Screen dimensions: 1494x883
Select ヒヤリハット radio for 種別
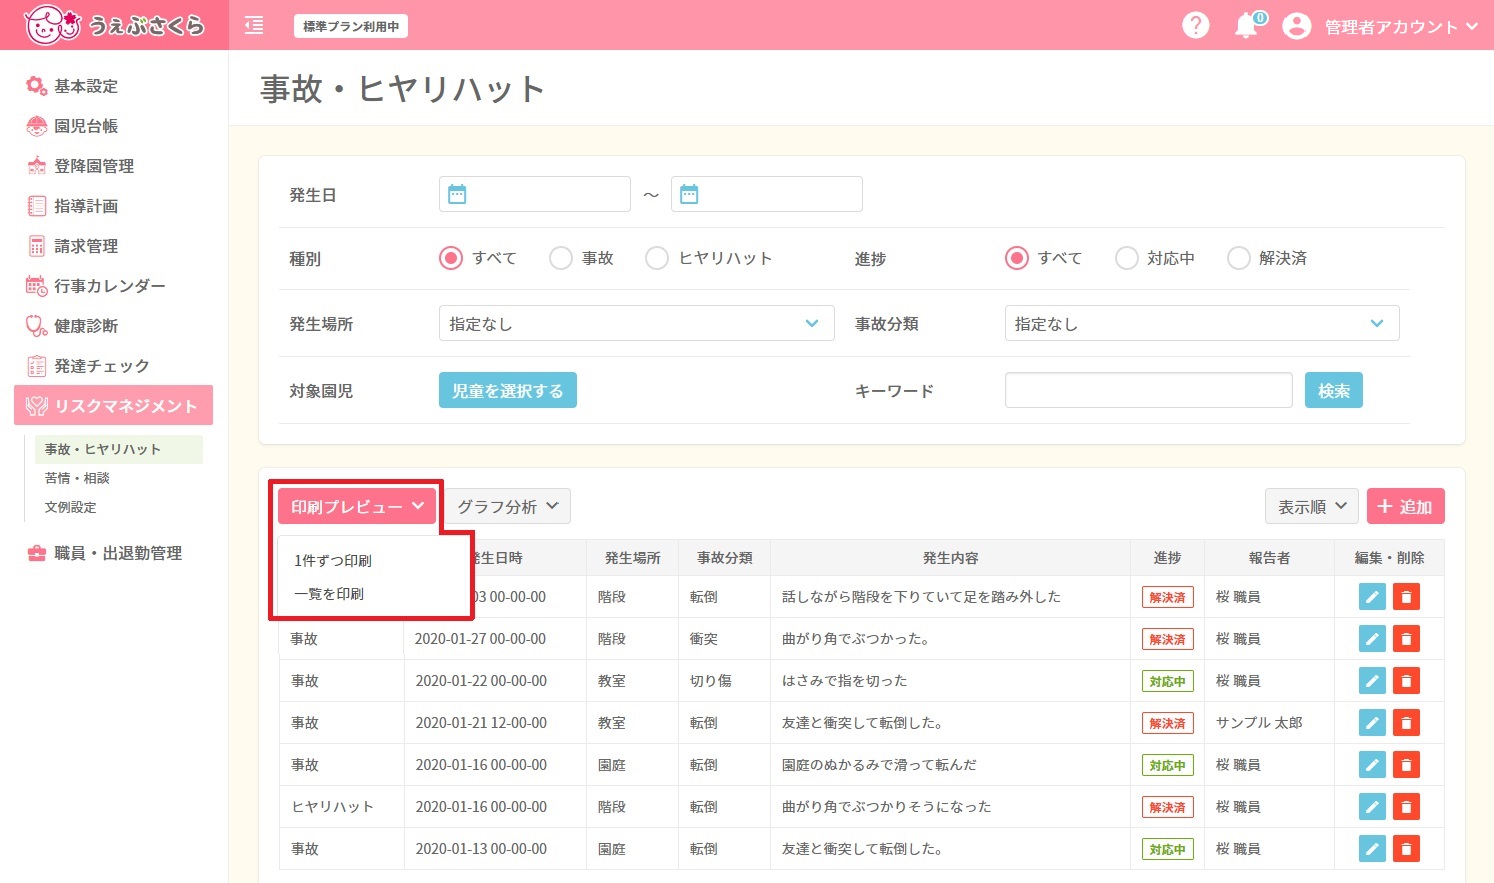click(x=657, y=258)
